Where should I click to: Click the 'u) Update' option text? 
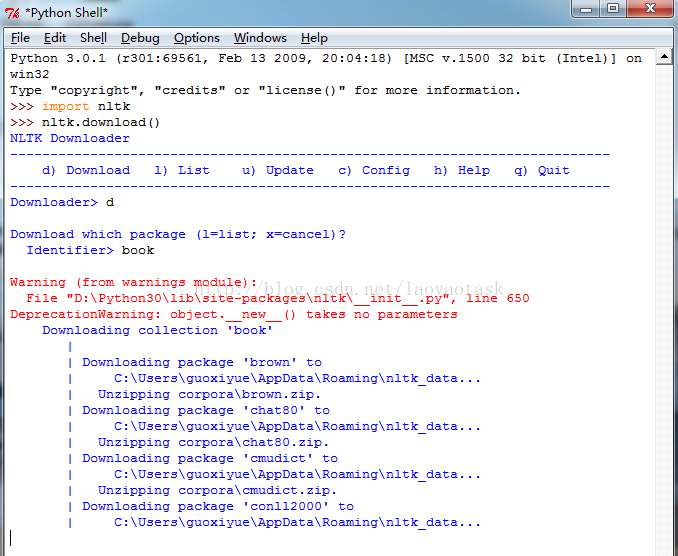tap(278, 170)
